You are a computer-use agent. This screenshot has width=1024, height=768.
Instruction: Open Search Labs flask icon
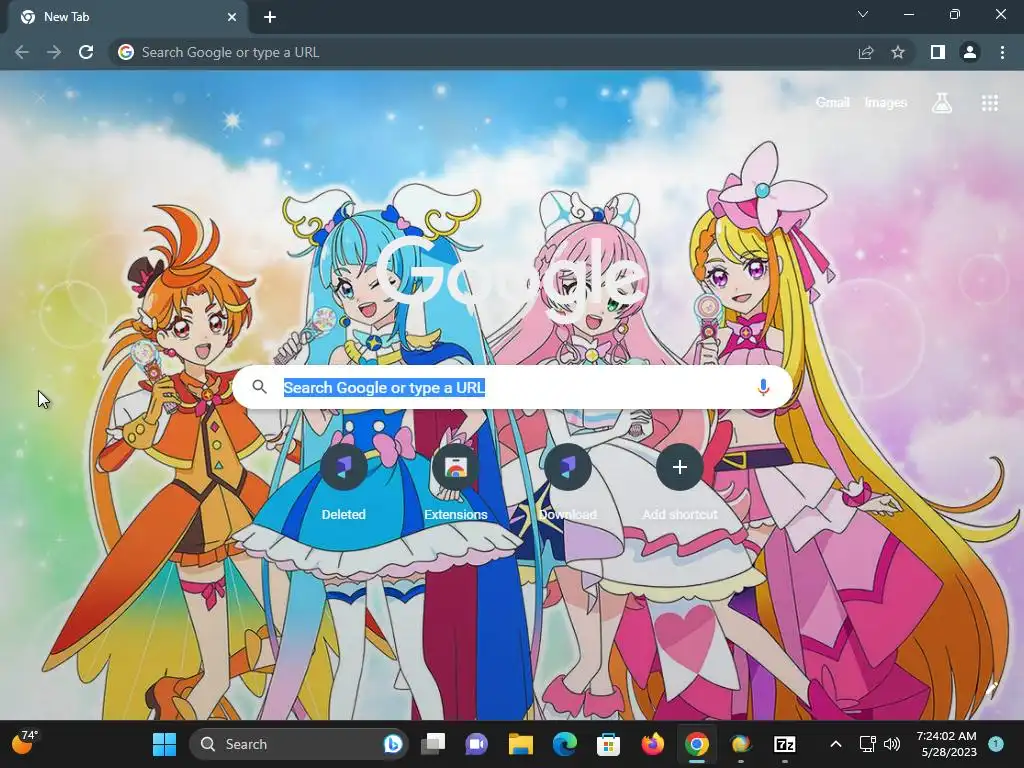pos(942,103)
